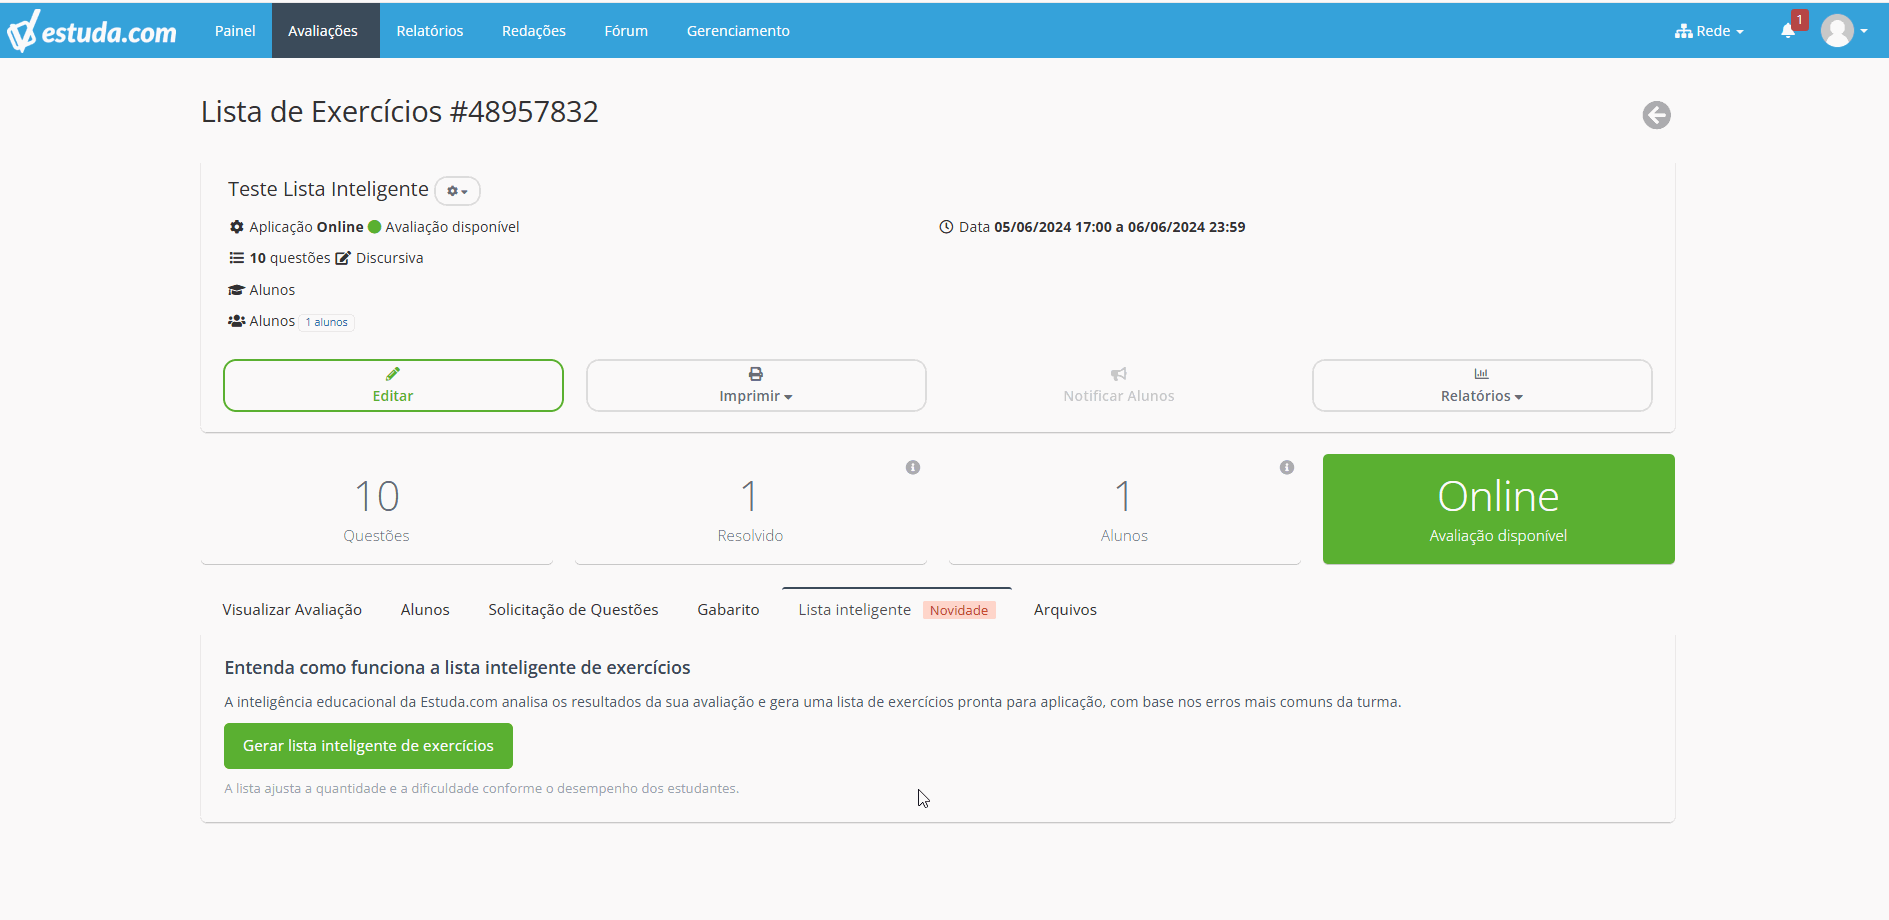Switch to Solicitação de Questões tab
The height and width of the screenshot is (920, 1889).
click(x=573, y=610)
